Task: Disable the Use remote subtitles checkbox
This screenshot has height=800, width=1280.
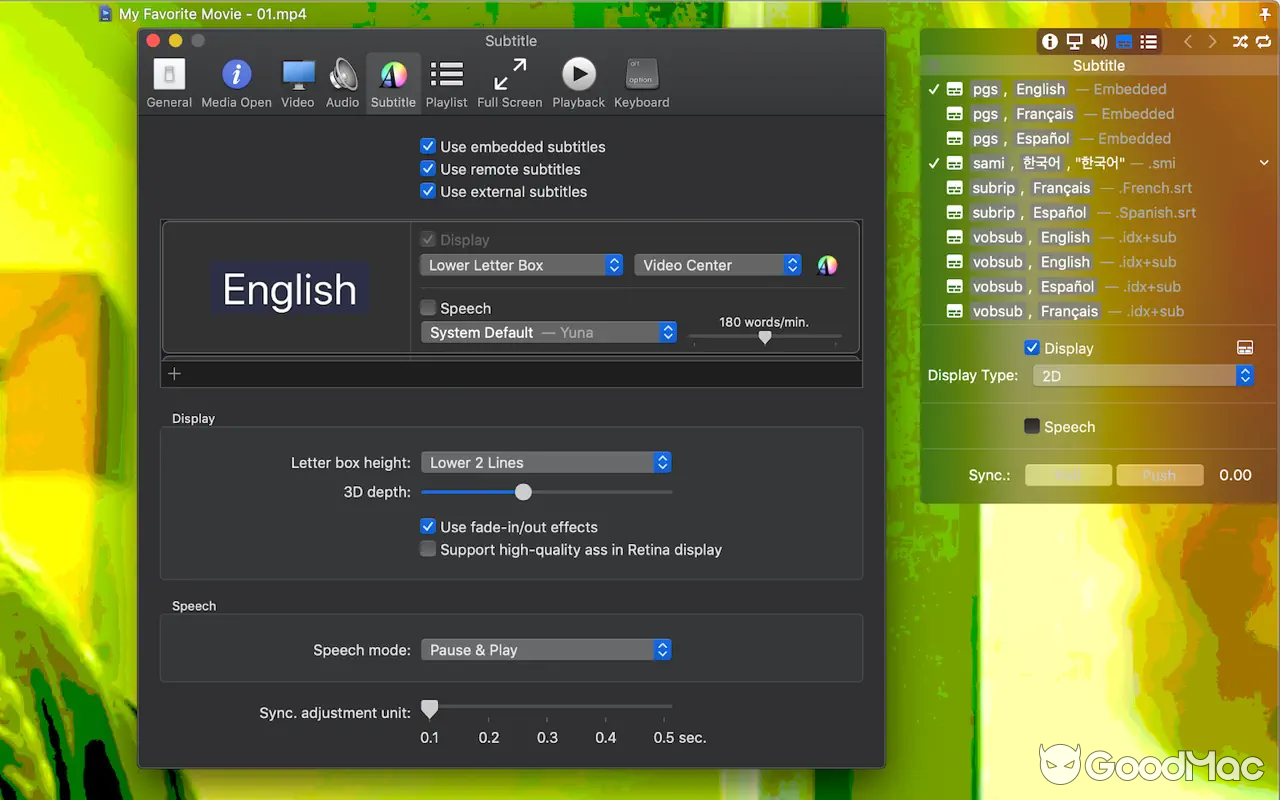Action: point(428,169)
